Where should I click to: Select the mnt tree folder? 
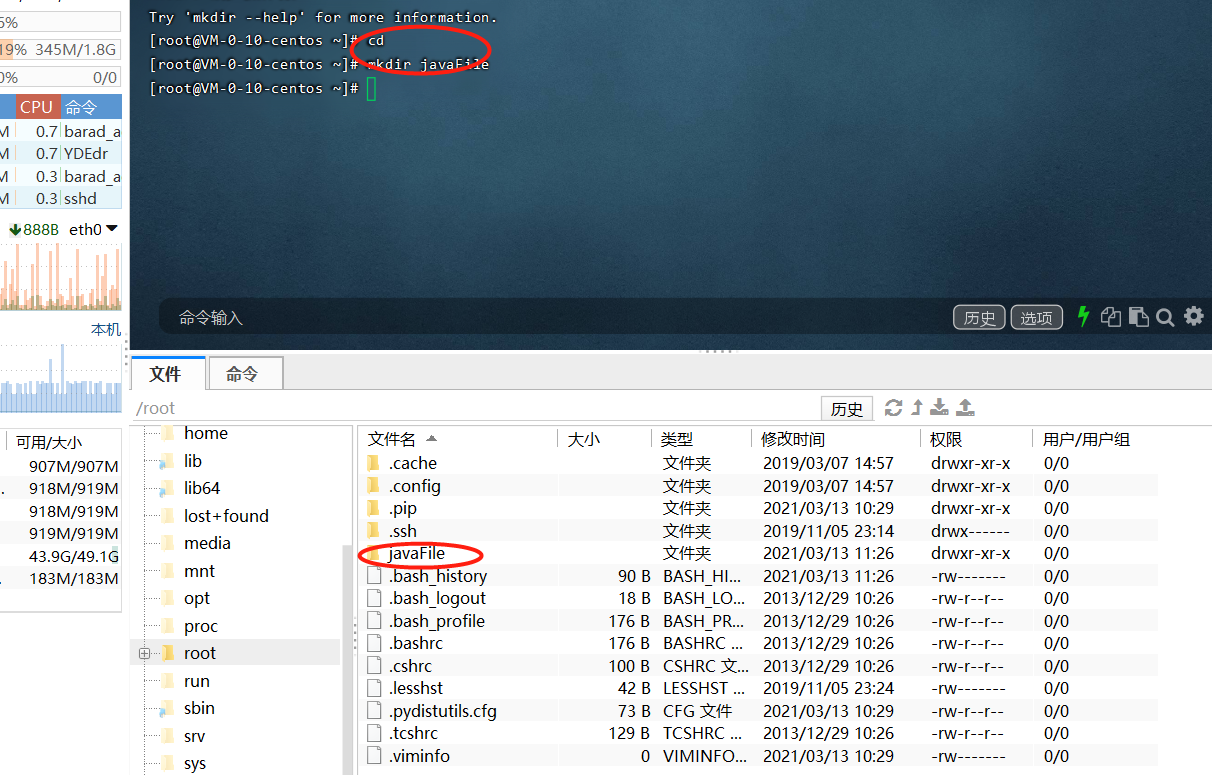pos(199,571)
